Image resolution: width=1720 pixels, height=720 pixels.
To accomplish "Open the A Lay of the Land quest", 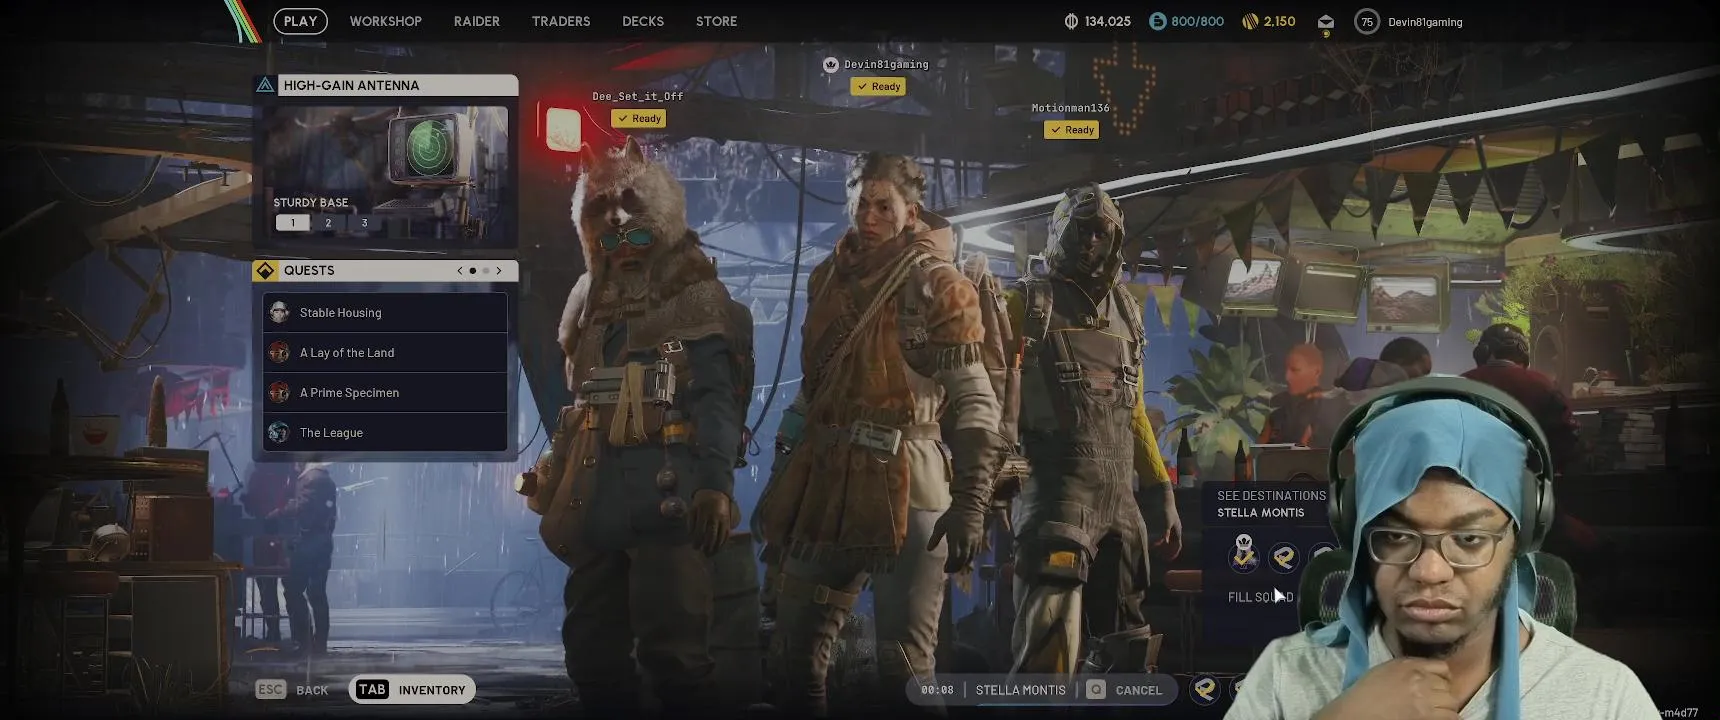I will coord(385,353).
